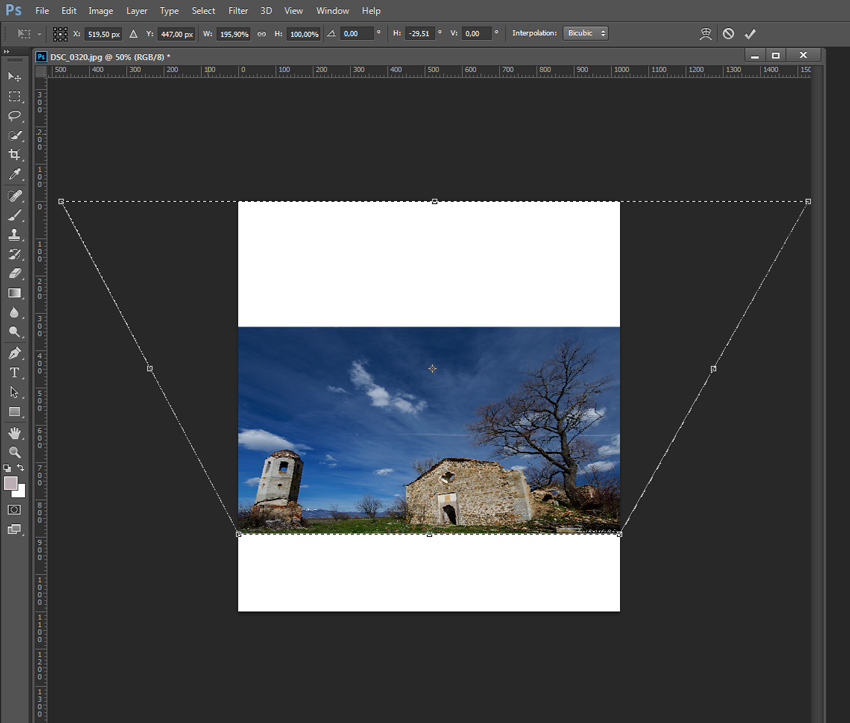Screen dimensions: 850x723
Task: Toggle maintain aspect ratio link icon
Action: (262, 34)
